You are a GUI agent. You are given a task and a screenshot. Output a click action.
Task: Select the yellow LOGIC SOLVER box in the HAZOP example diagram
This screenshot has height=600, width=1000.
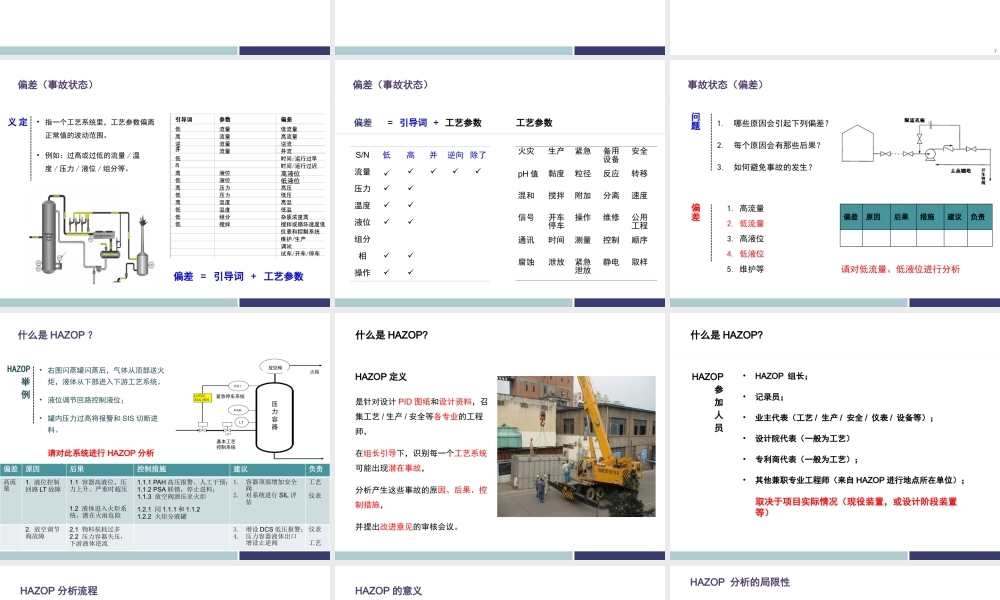202,397
